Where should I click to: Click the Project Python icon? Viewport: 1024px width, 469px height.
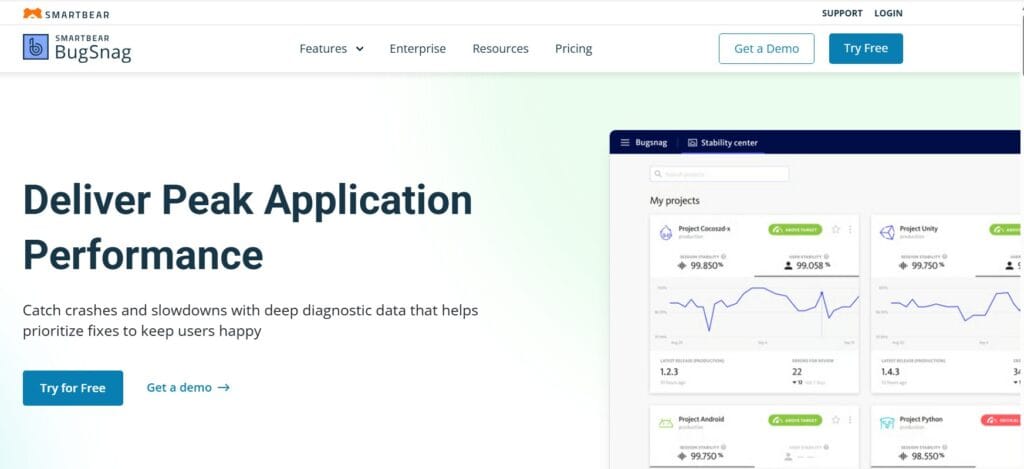(x=886, y=423)
